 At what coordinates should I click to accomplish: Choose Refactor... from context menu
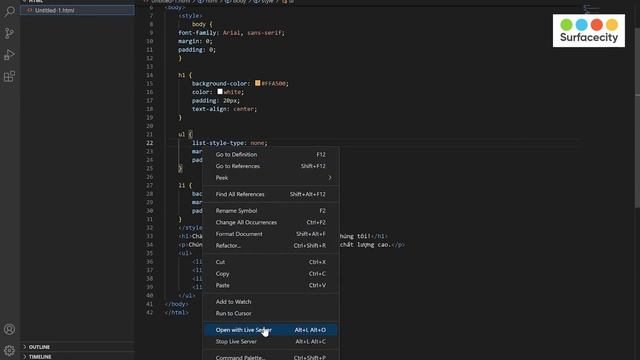(x=271, y=245)
